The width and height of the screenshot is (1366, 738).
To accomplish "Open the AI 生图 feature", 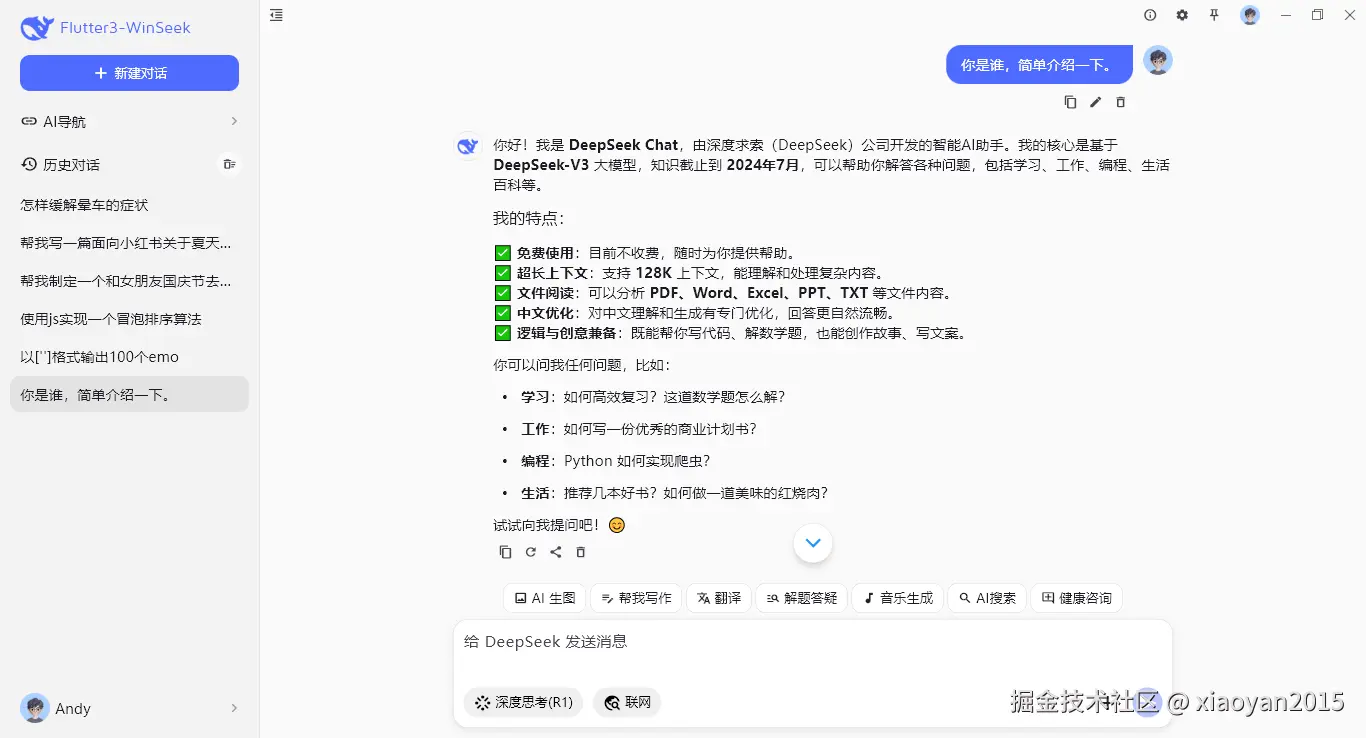I will tap(544, 597).
